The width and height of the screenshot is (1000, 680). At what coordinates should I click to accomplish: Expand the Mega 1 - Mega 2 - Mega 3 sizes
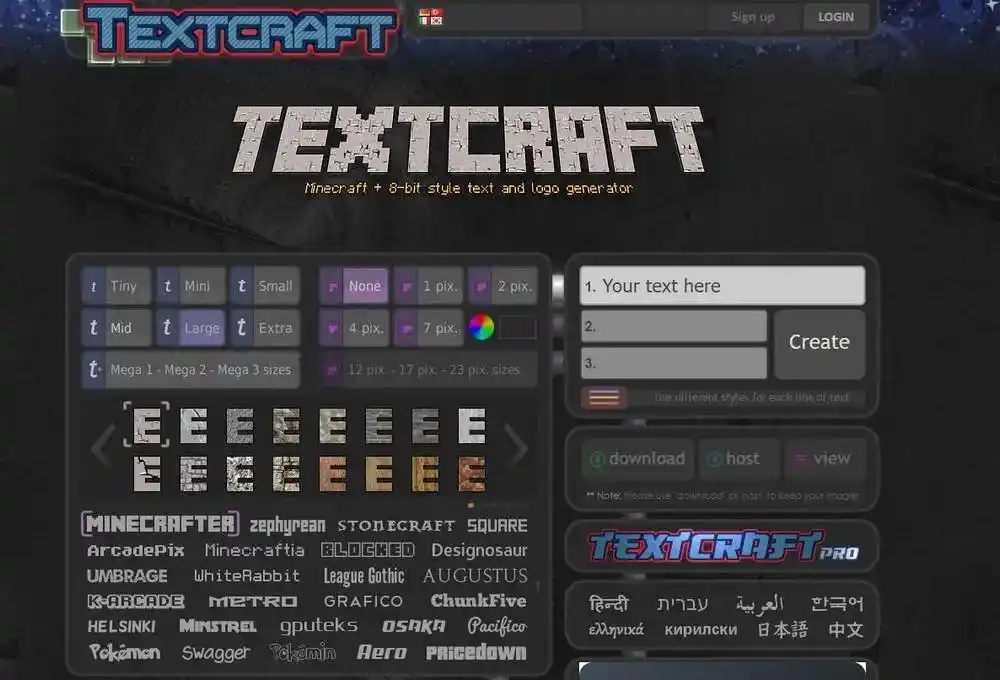coord(191,370)
